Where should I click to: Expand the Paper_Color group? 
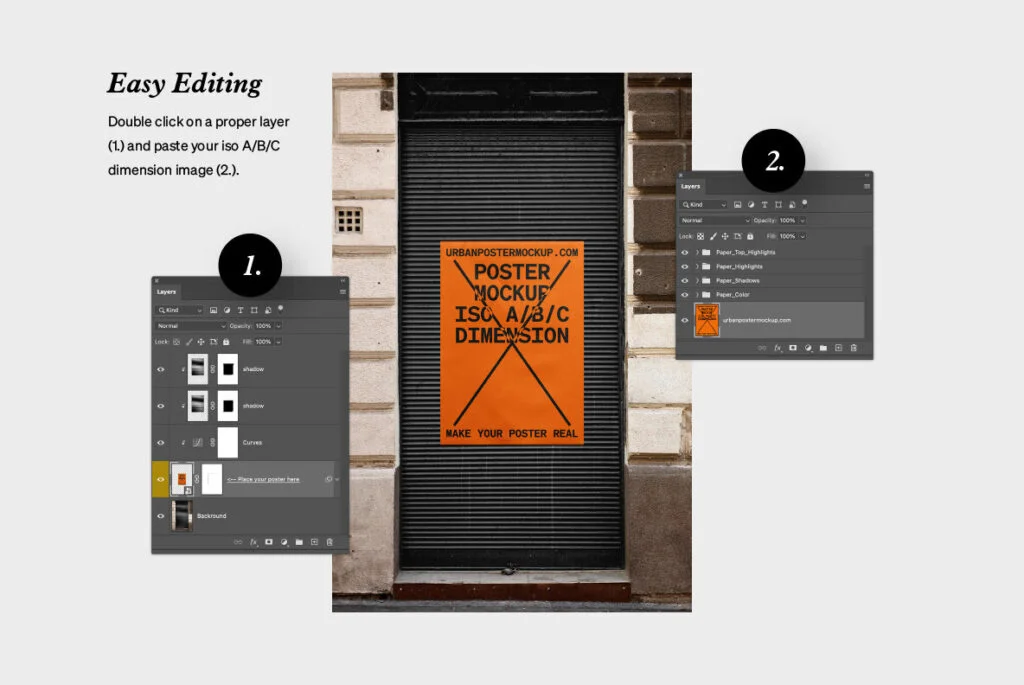697,295
